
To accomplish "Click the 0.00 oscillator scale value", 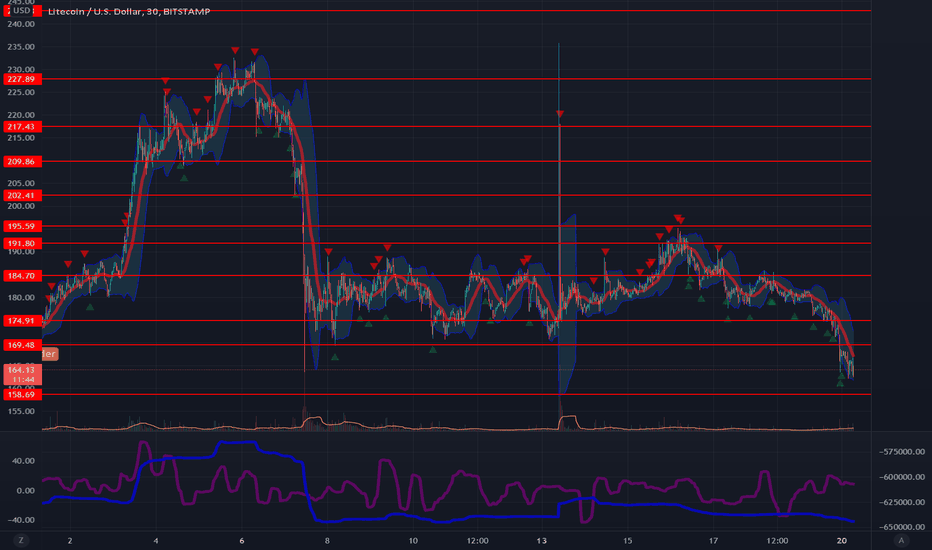I will coord(25,491).
